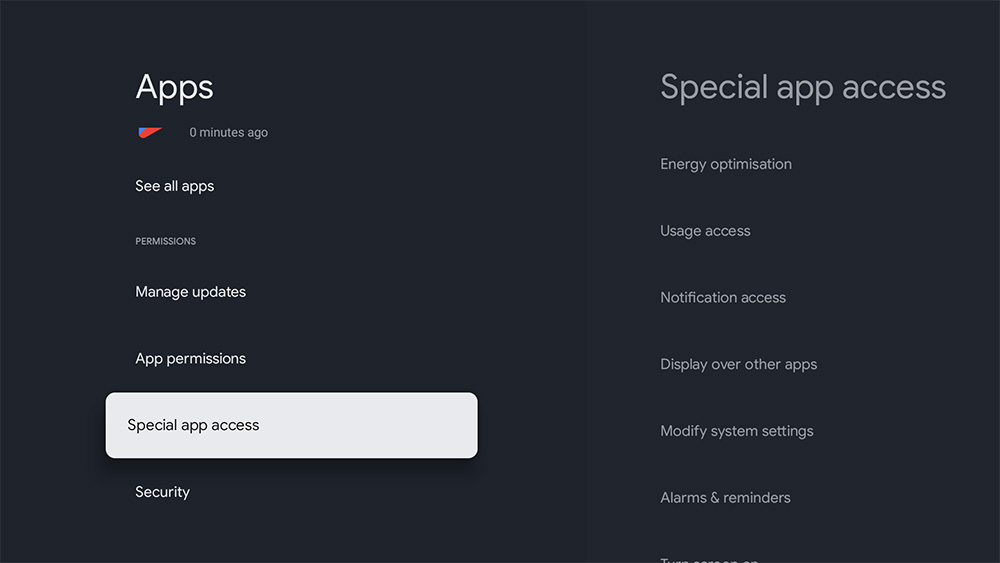The image size is (1000, 563).
Task: Select Energy optimisation
Action: [726, 164]
